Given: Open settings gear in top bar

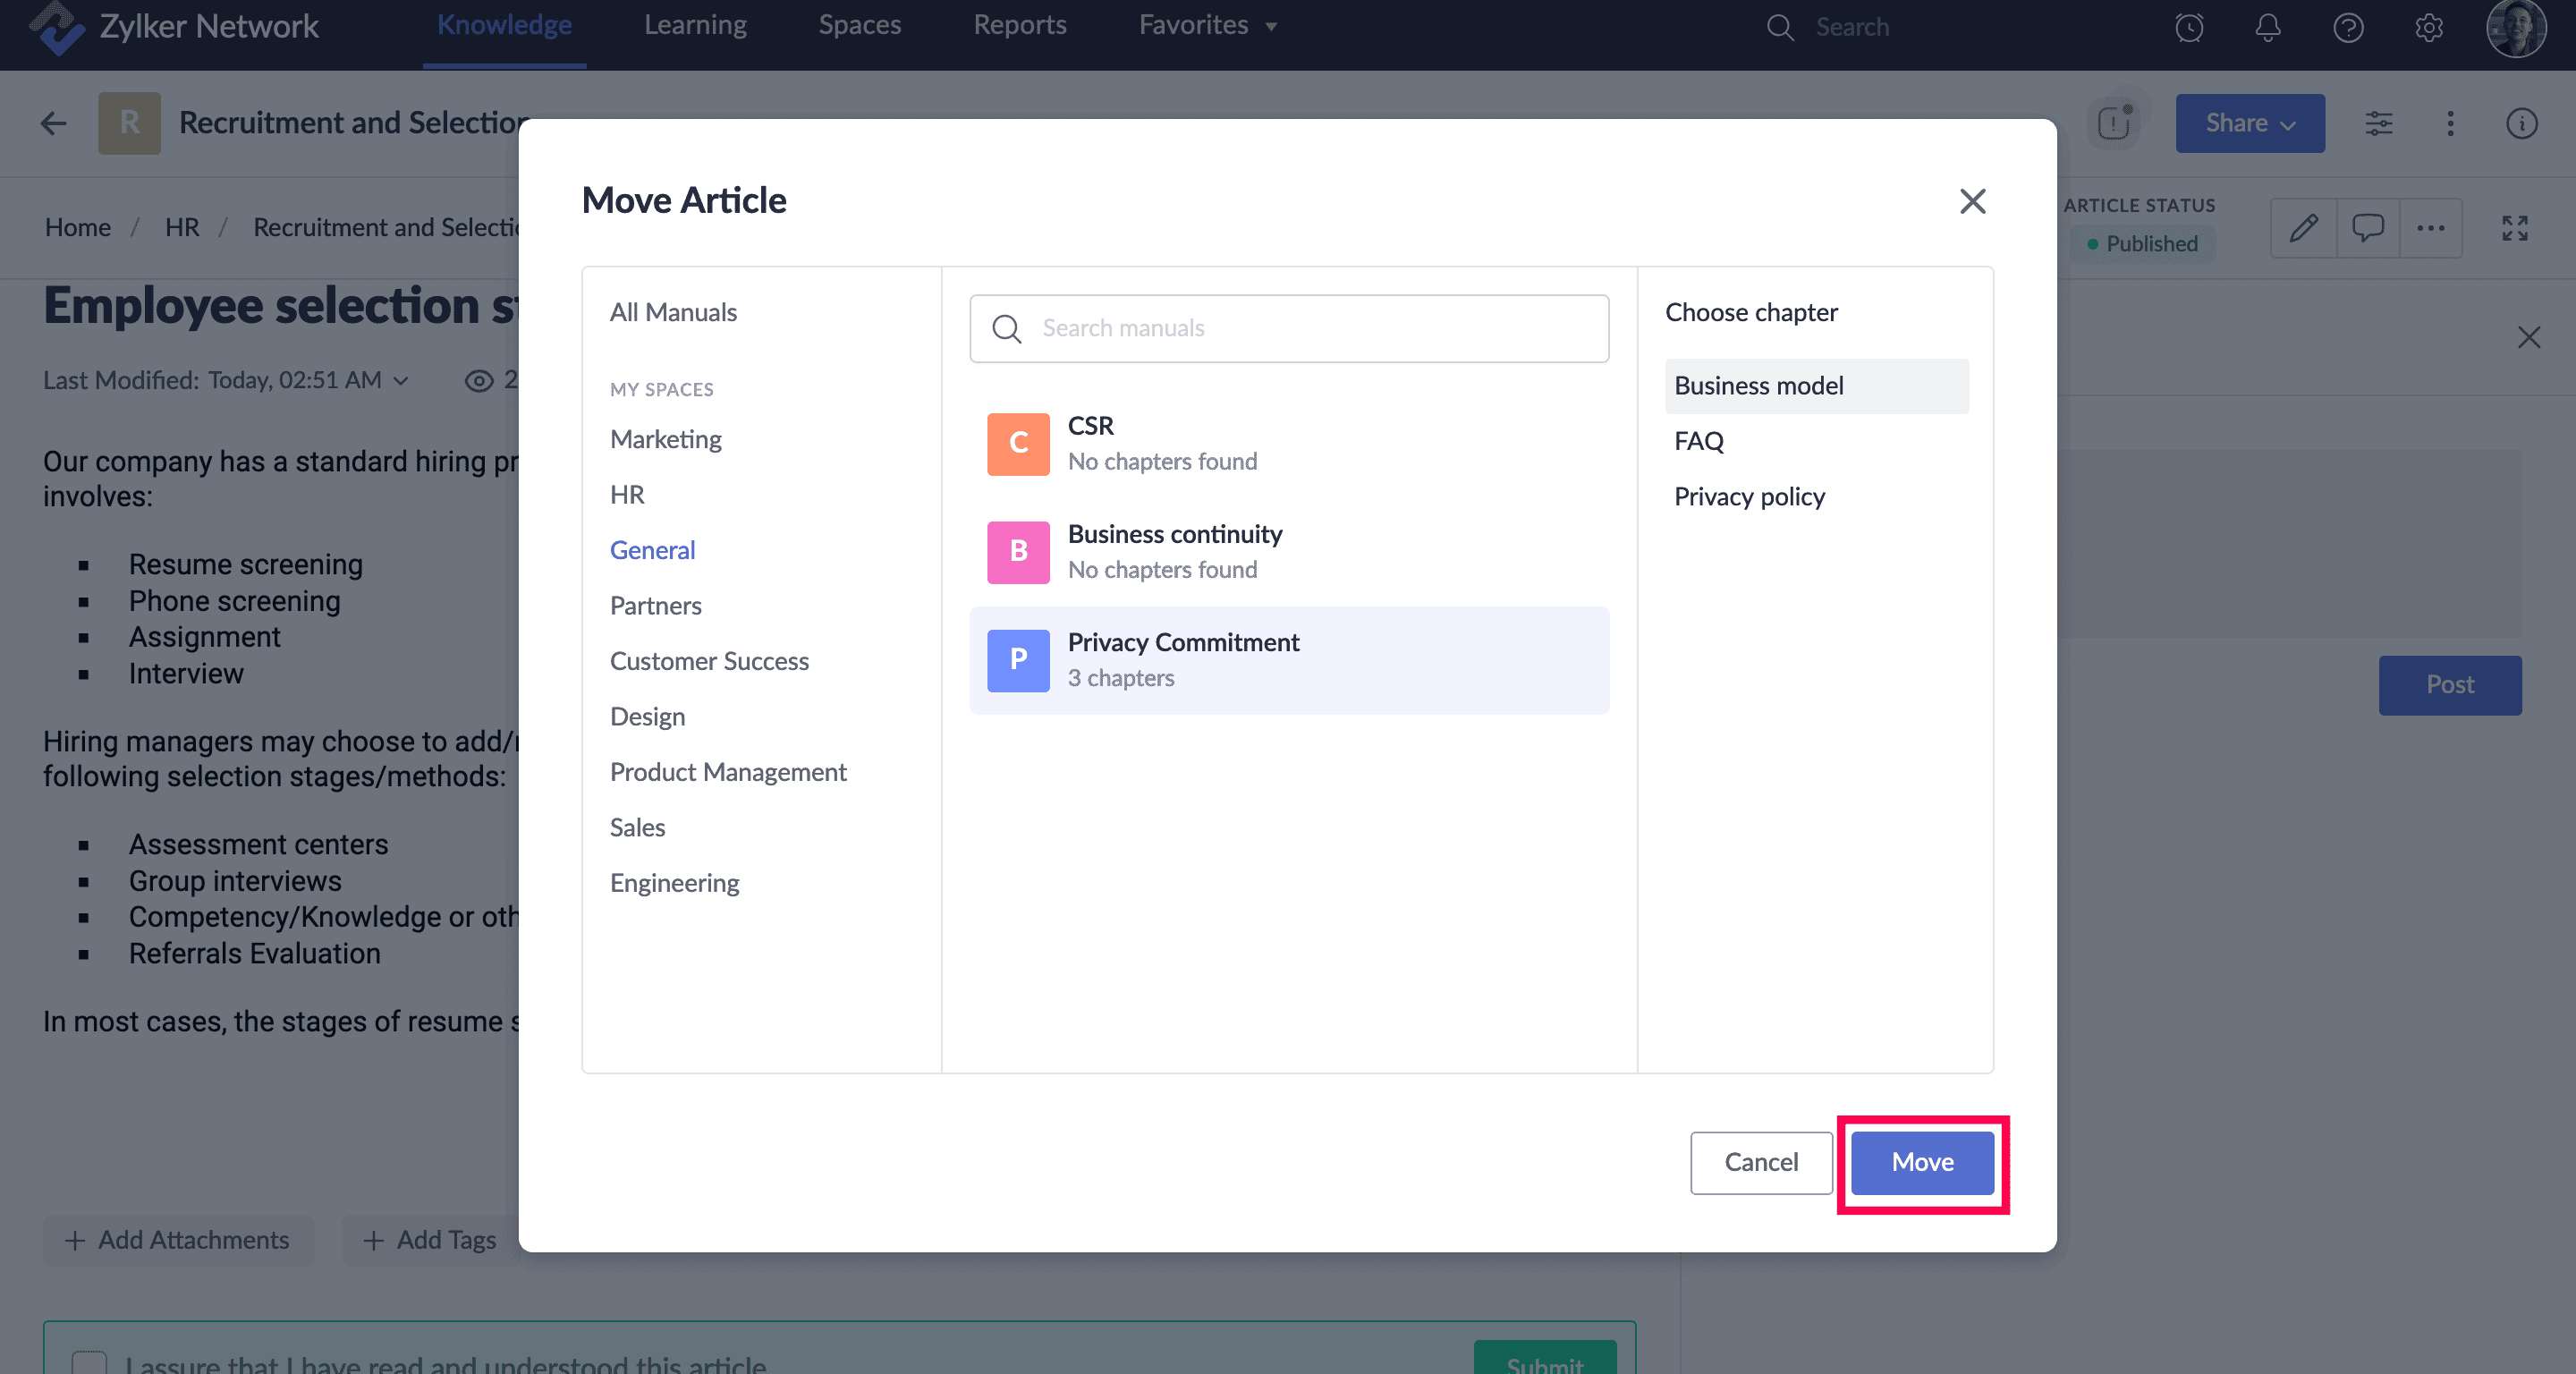Looking at the screenshot, I should (2429, 27).
